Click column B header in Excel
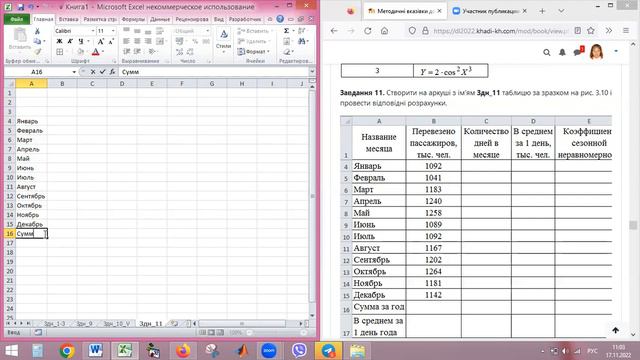Image resolution: width=640 pixels, height=360 pixels. (62, 84)
